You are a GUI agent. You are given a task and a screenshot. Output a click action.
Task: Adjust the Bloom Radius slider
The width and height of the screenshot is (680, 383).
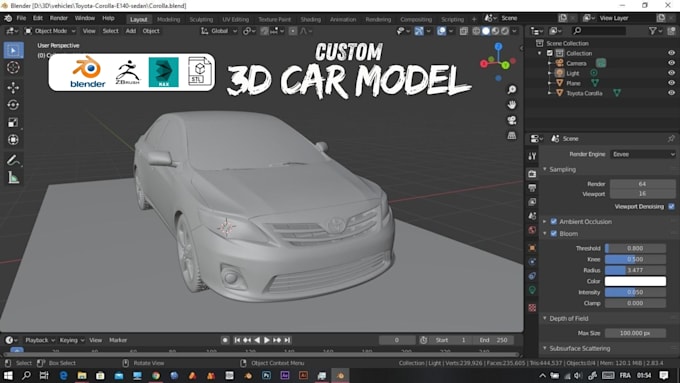coord(635,270)
